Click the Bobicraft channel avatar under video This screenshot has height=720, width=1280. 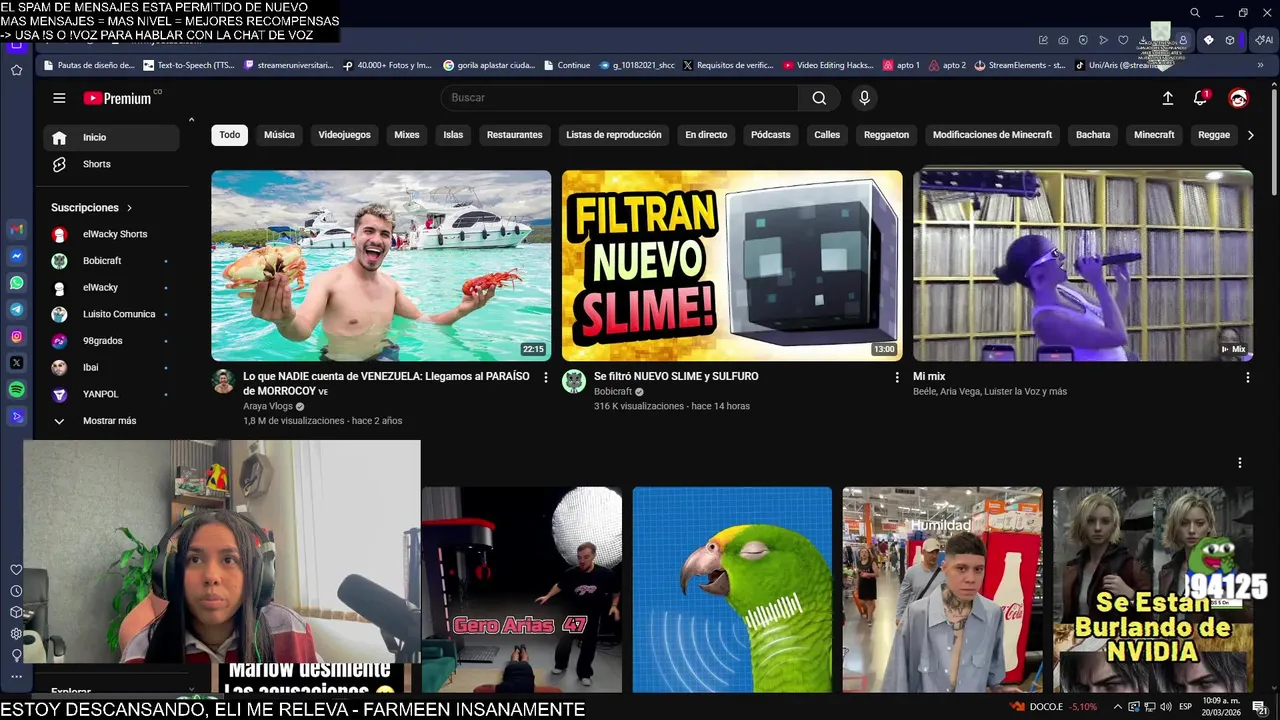[x=574, y=381]
